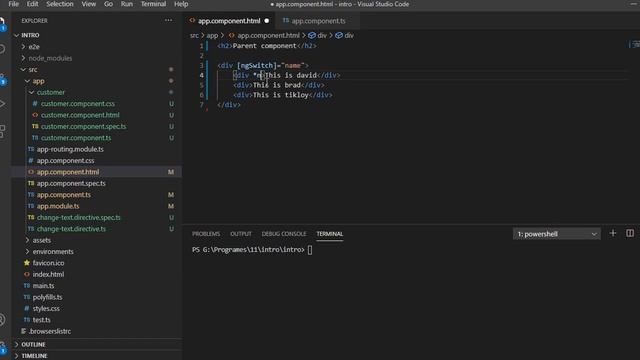Switch to the PROBLEMS panel tab
The image size is (640, 360).
[206, 234]
